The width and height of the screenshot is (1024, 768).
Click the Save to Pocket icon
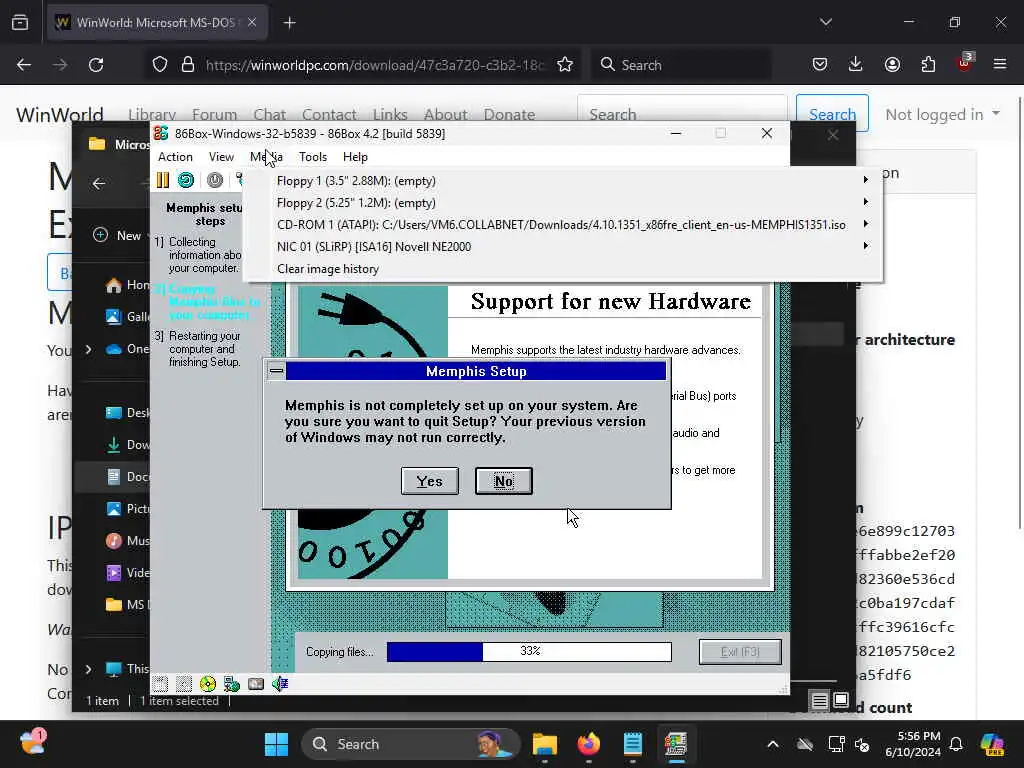coord(820,65)
